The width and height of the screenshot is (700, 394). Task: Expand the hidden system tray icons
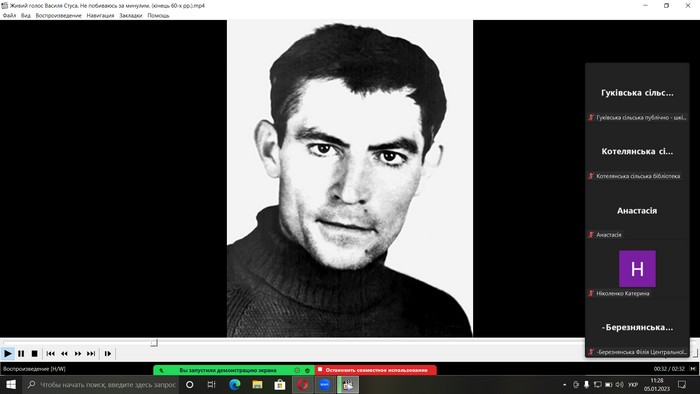point(565,384)
